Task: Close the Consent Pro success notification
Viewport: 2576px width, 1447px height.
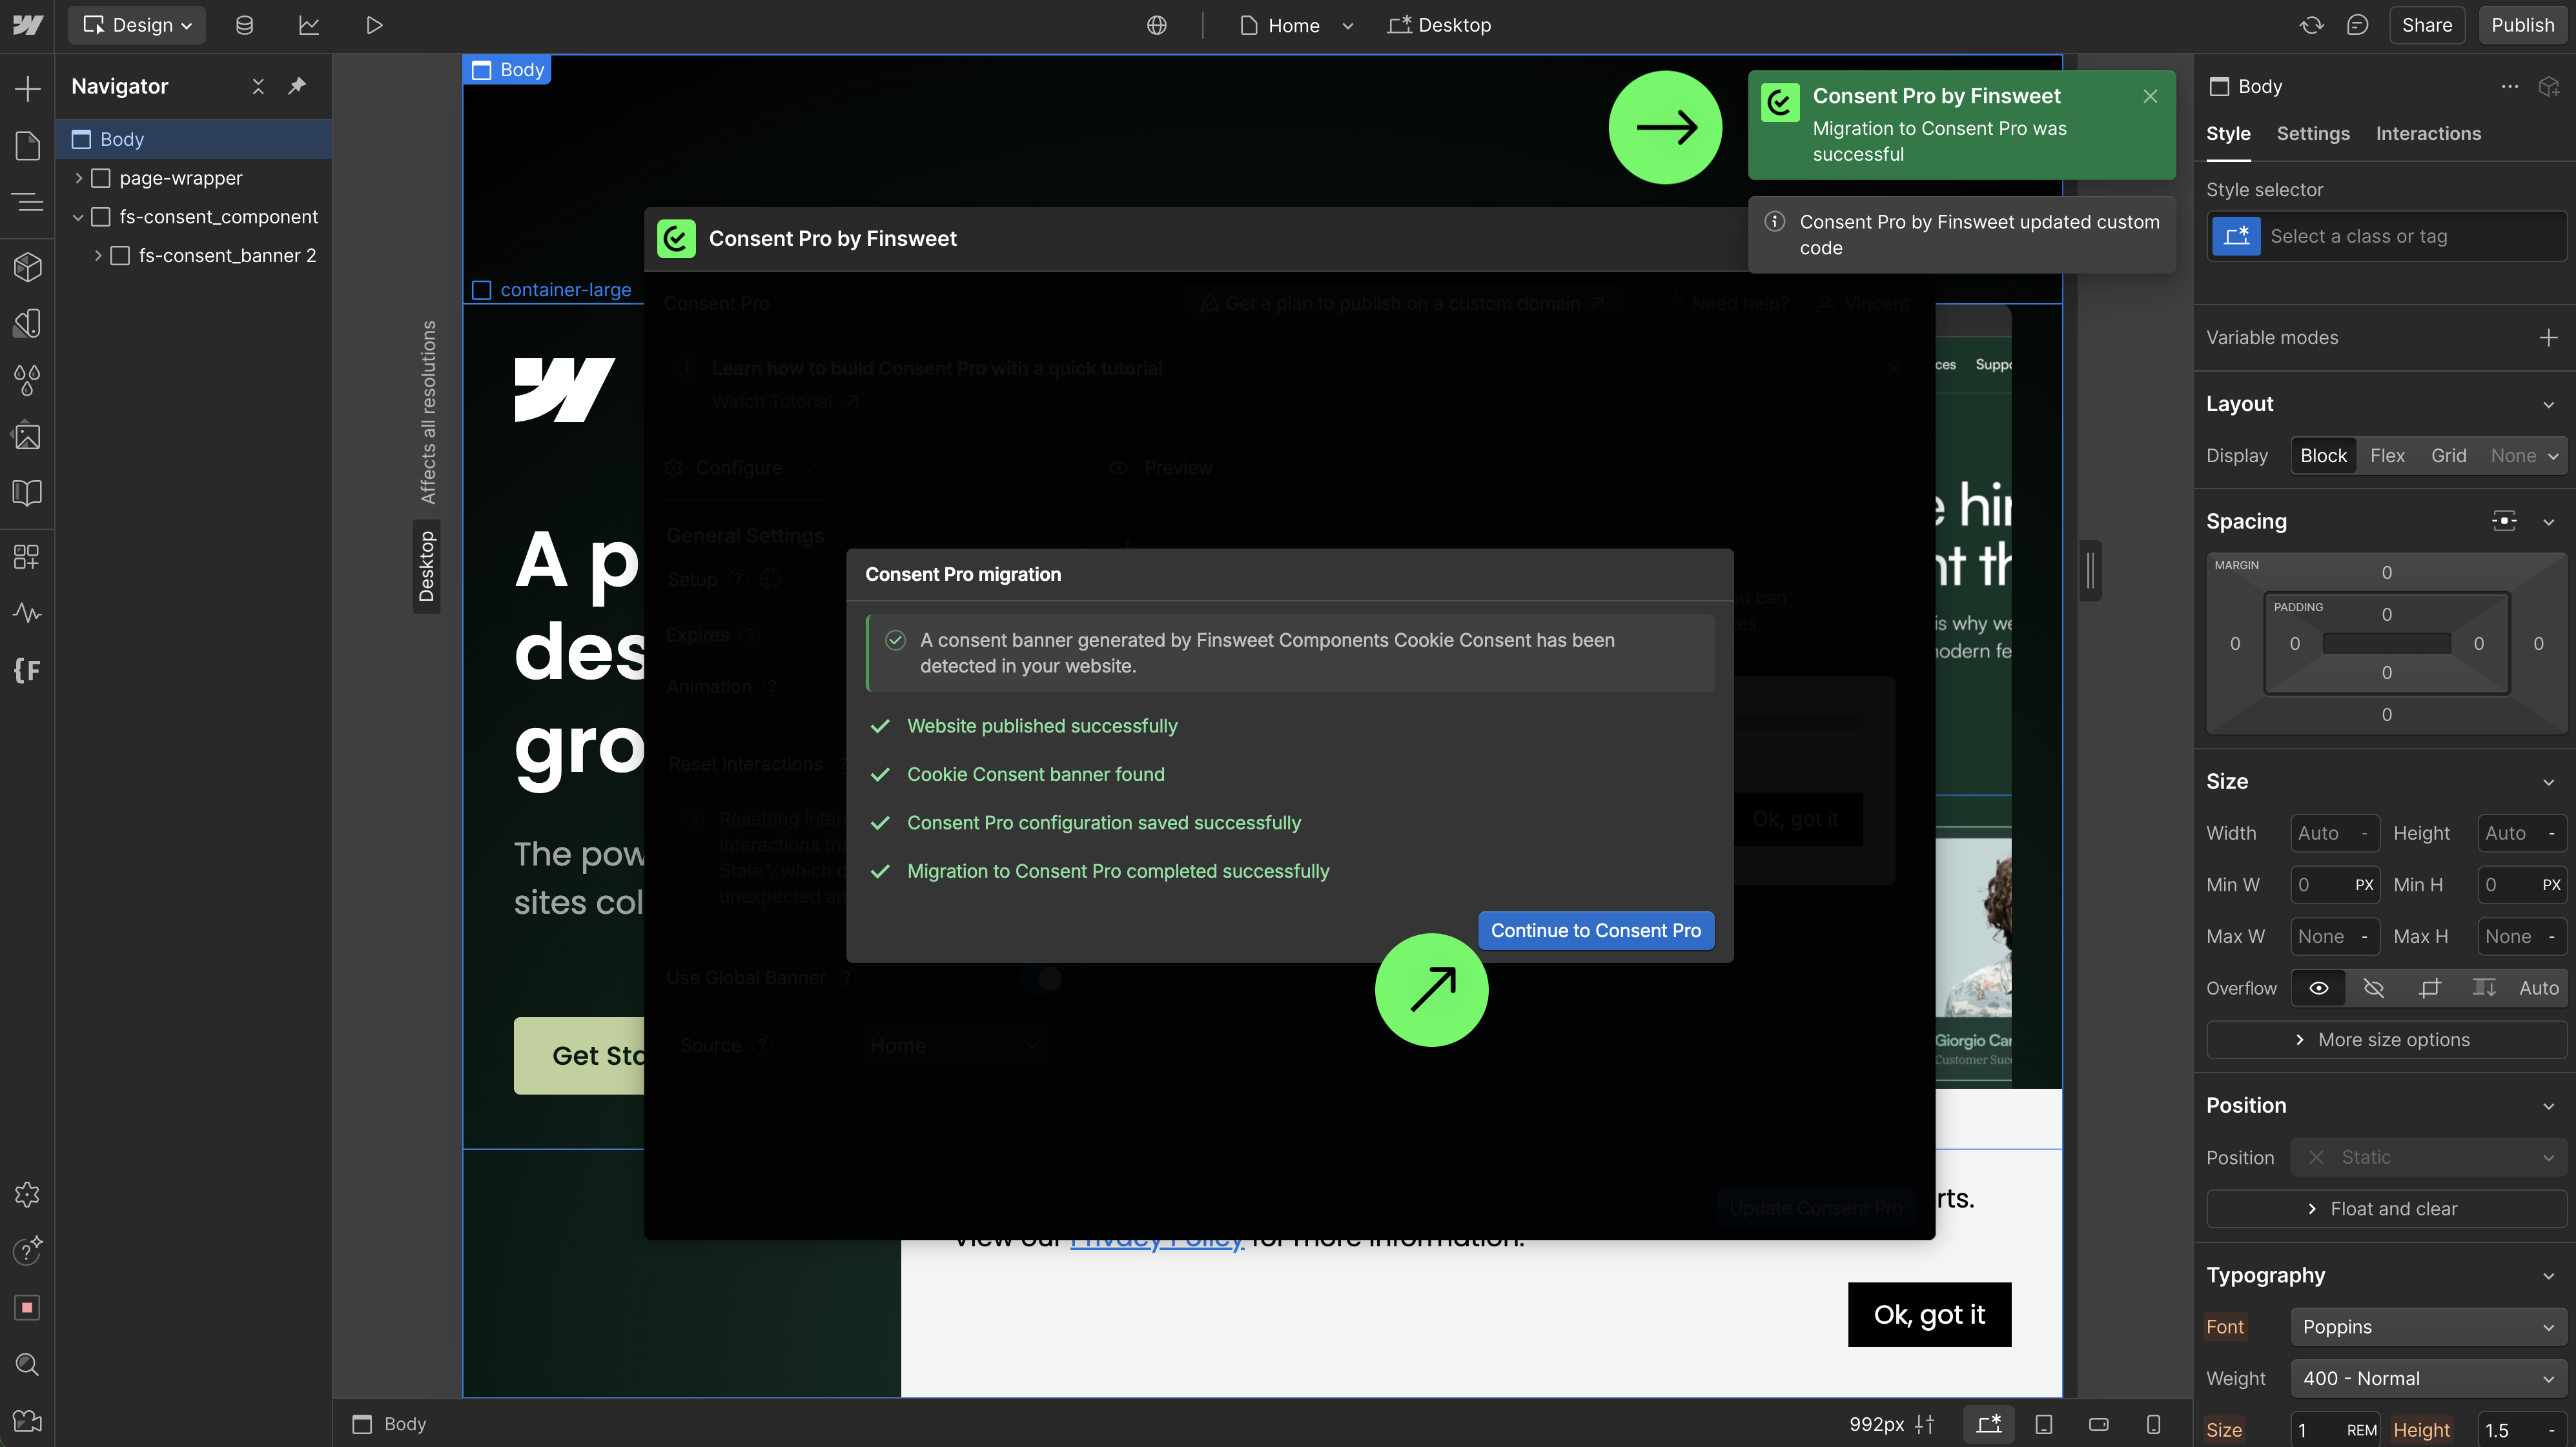Action: point(2149,96)
